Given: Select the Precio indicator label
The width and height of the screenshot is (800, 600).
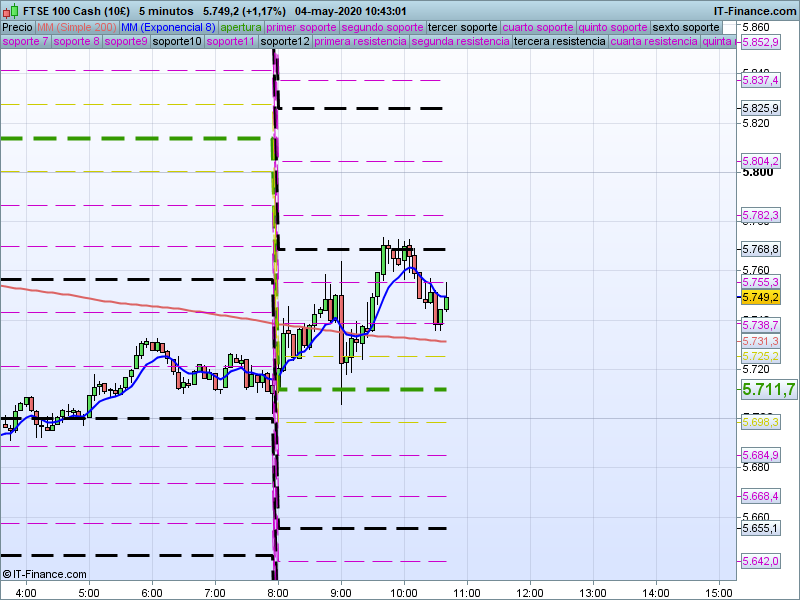Looking at the screenshot, I should 18,27.
